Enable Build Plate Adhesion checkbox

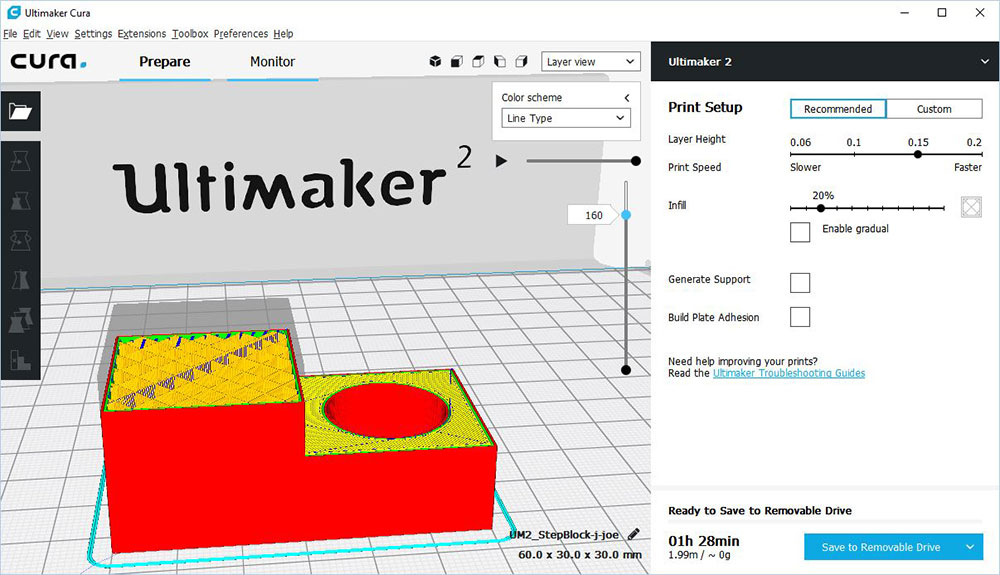pyautogui.click(x=800, y=318)
